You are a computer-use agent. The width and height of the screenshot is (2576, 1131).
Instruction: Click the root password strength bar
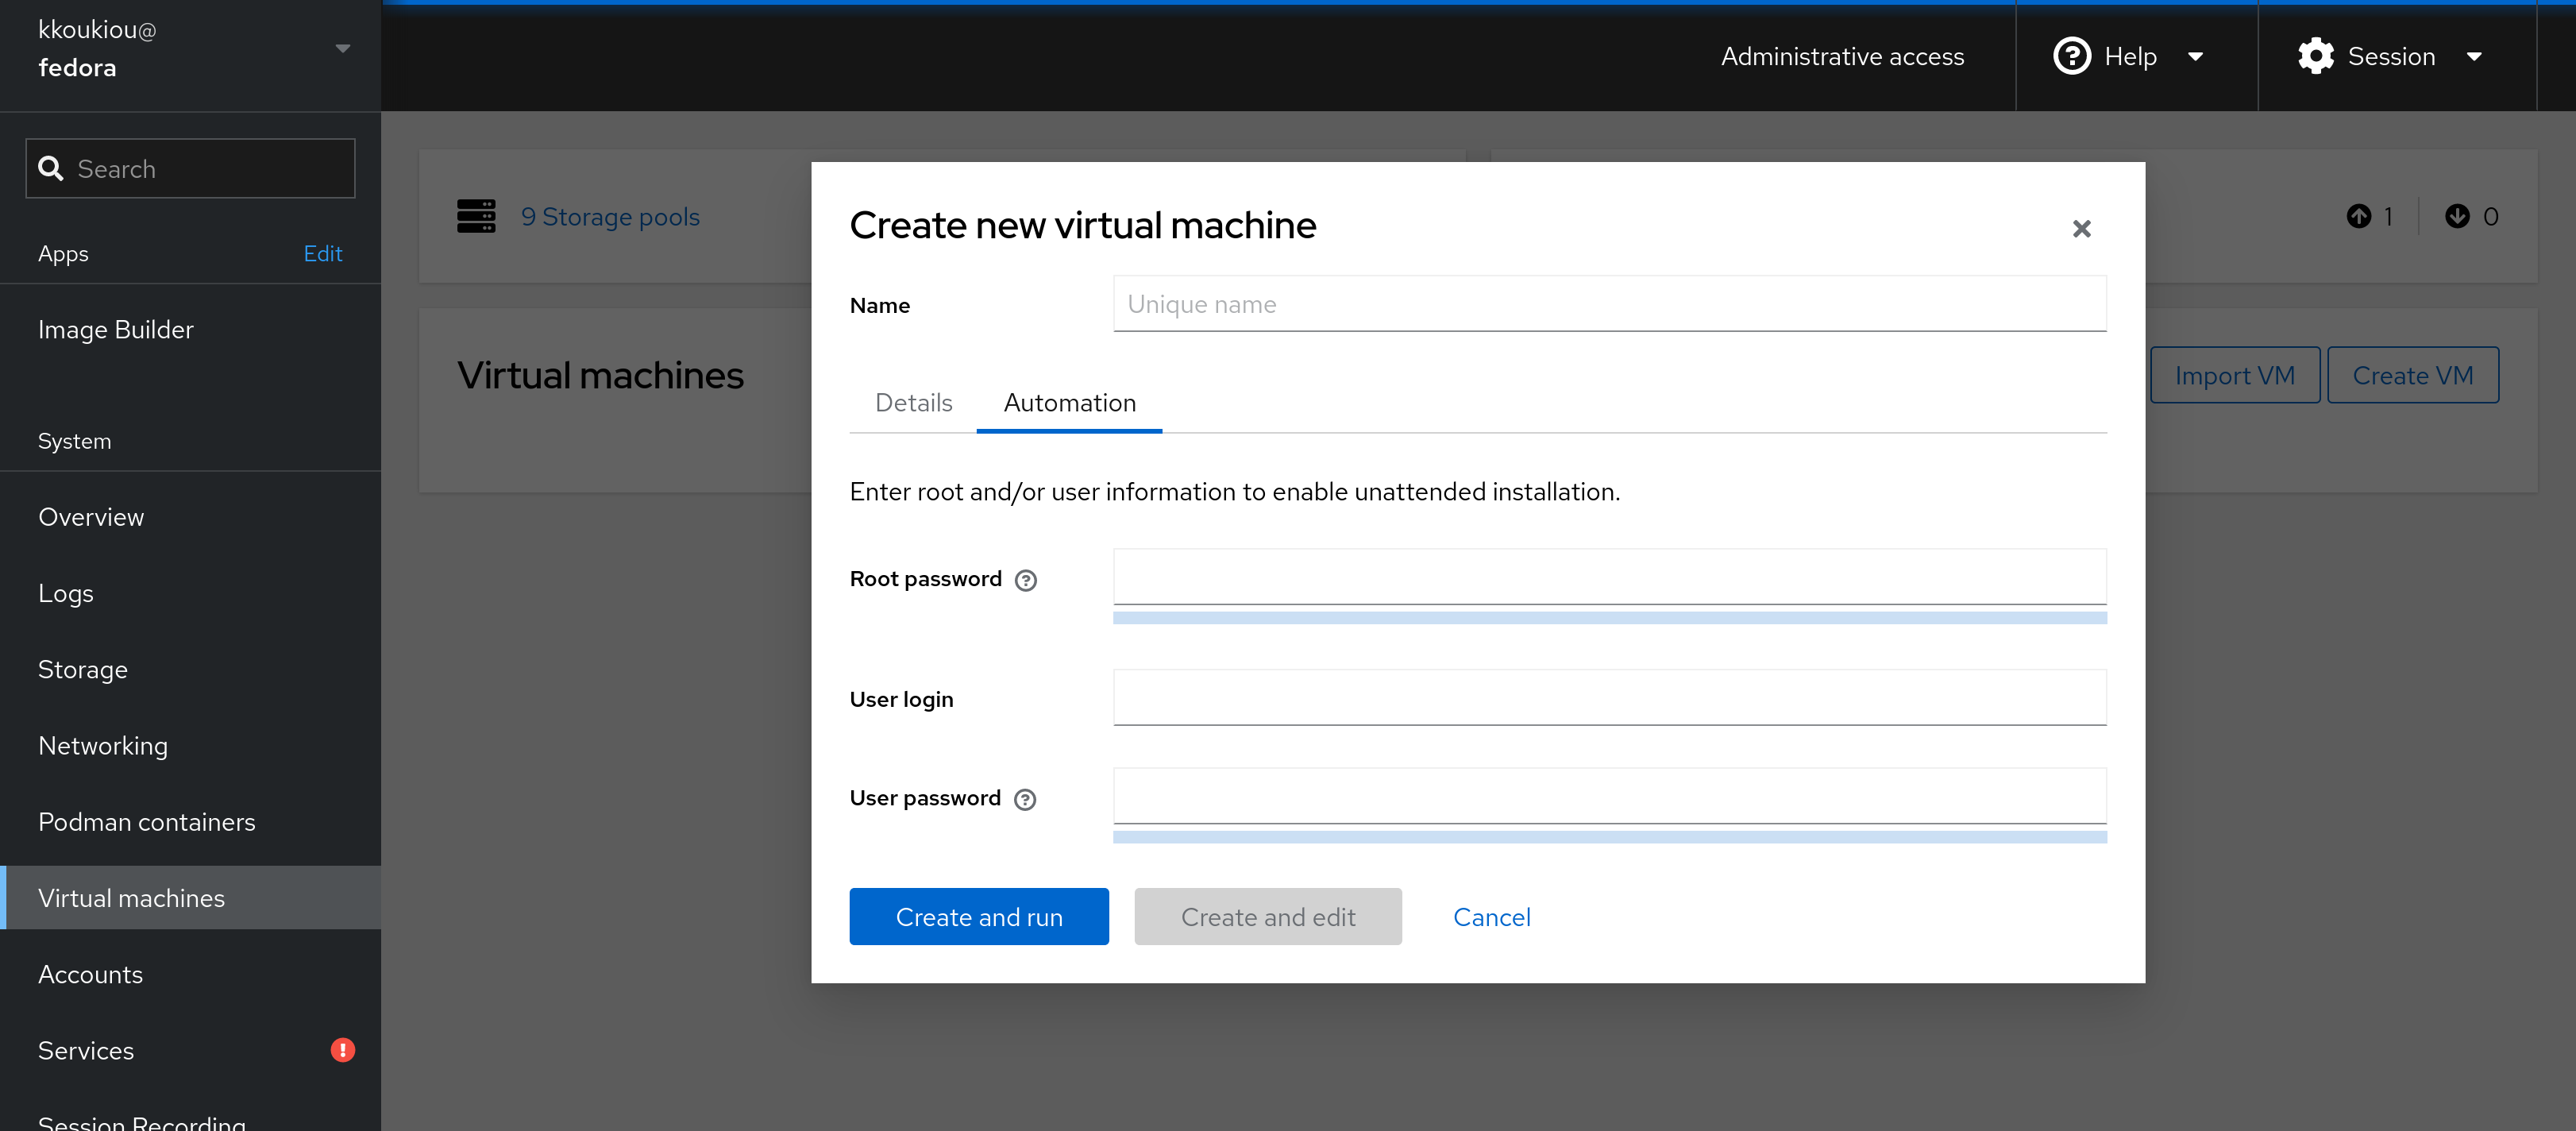1609,618
